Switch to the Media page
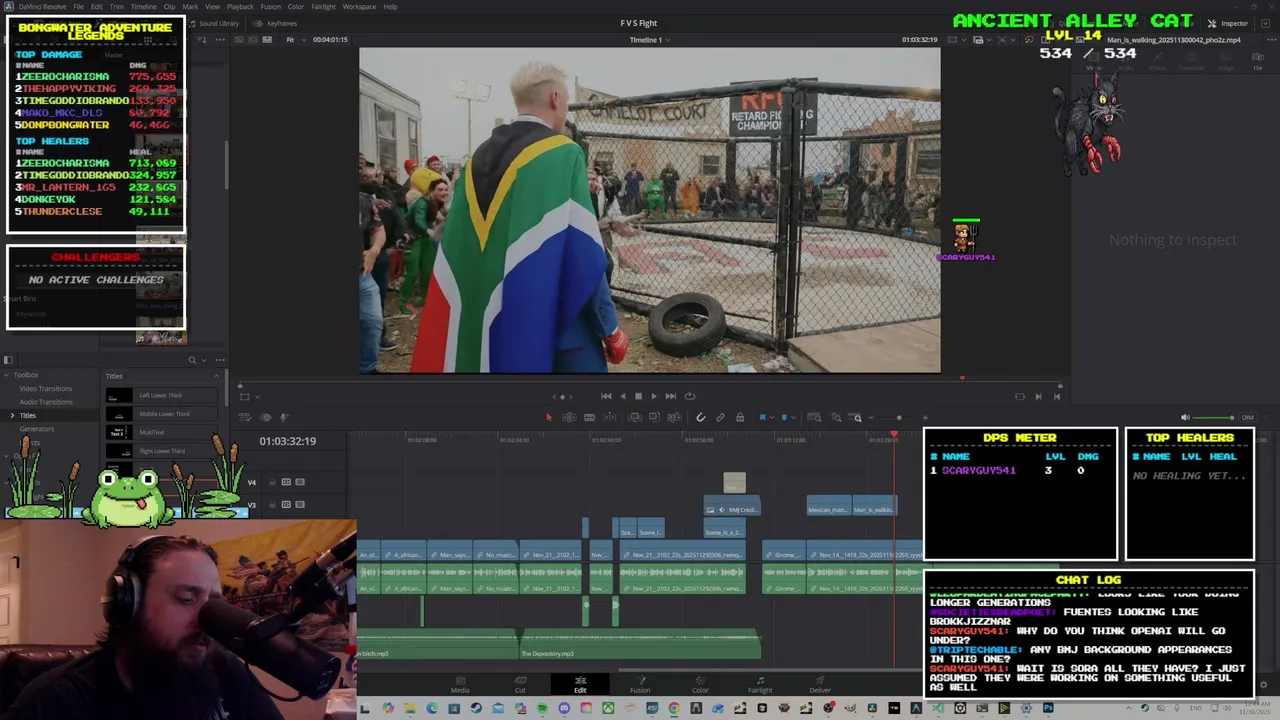1280x720 pixels. (x=460, y=685)
